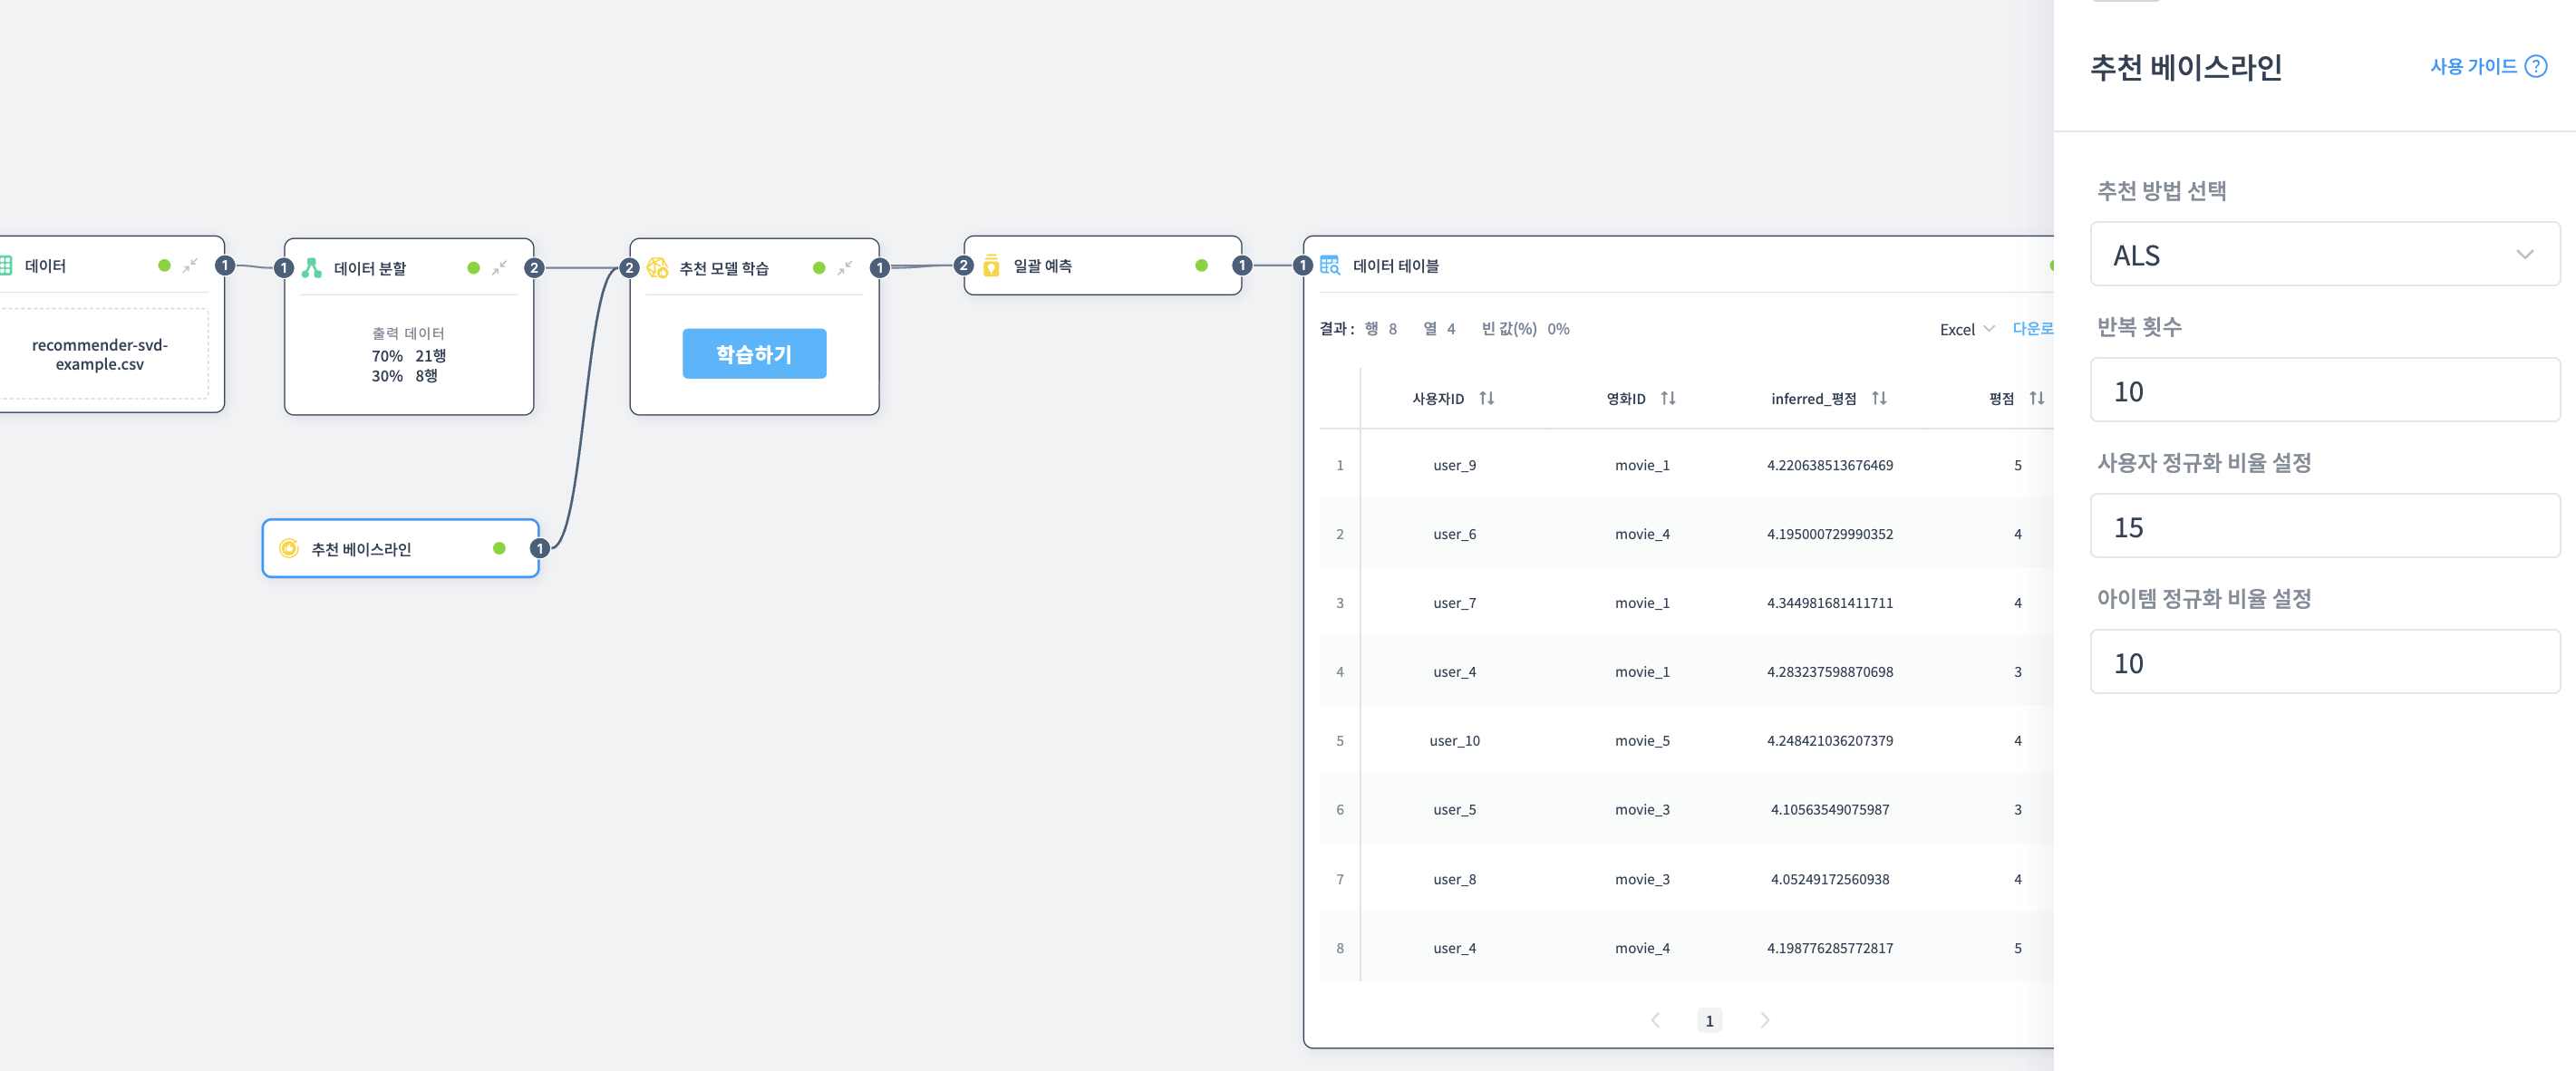Collapse the 추천 모델 학습 node

pyautogui.click(x=845, y=267)
